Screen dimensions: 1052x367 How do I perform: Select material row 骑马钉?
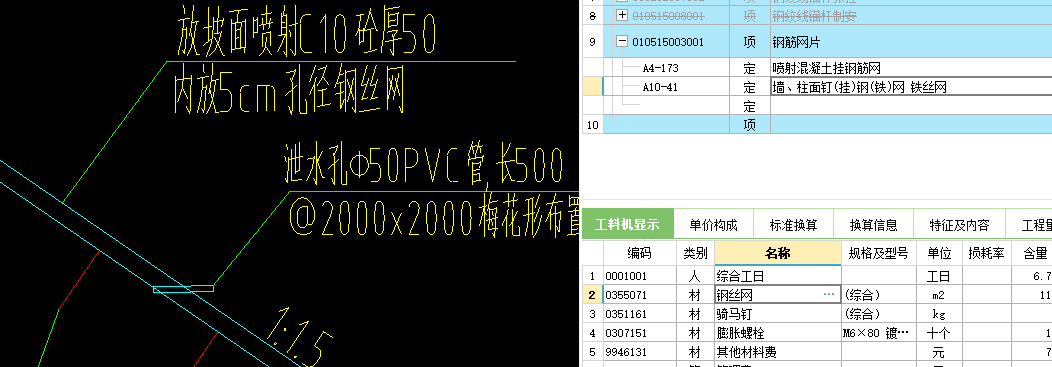(778, 313)
